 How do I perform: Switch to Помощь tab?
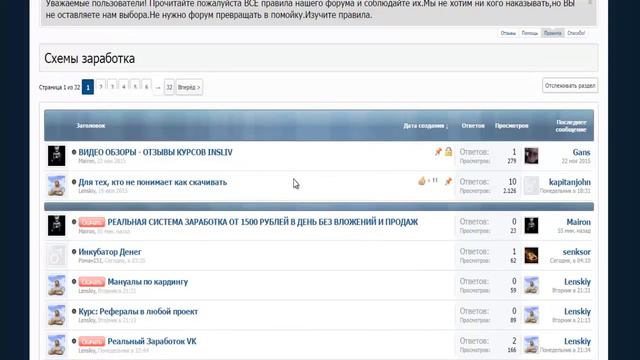point(529,33)
